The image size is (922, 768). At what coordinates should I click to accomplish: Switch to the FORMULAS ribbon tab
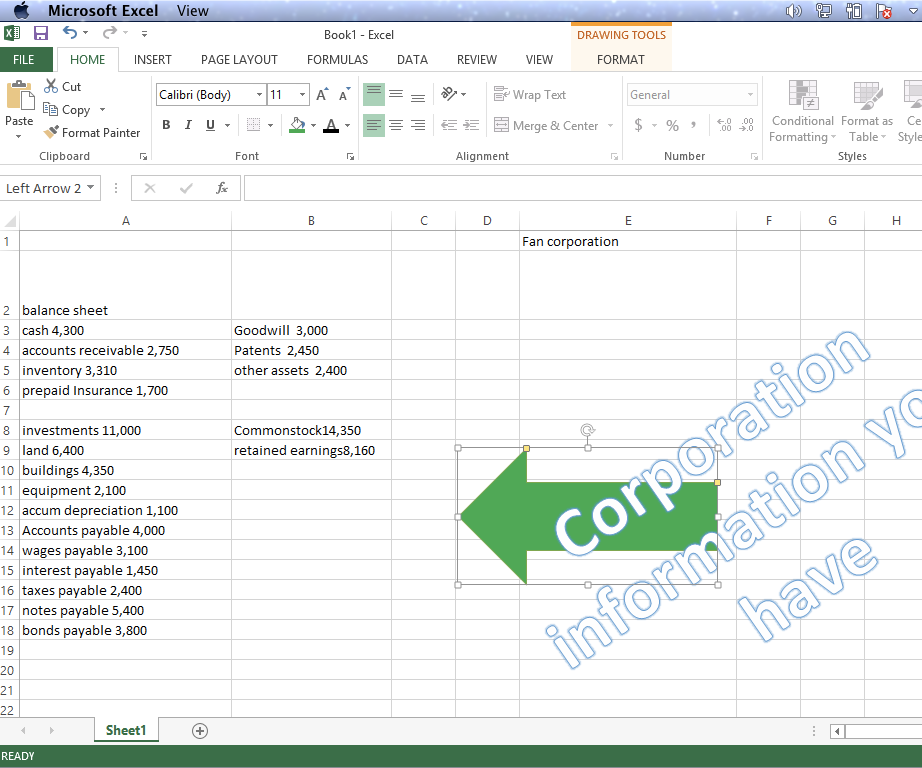click(x=337, y=59)
